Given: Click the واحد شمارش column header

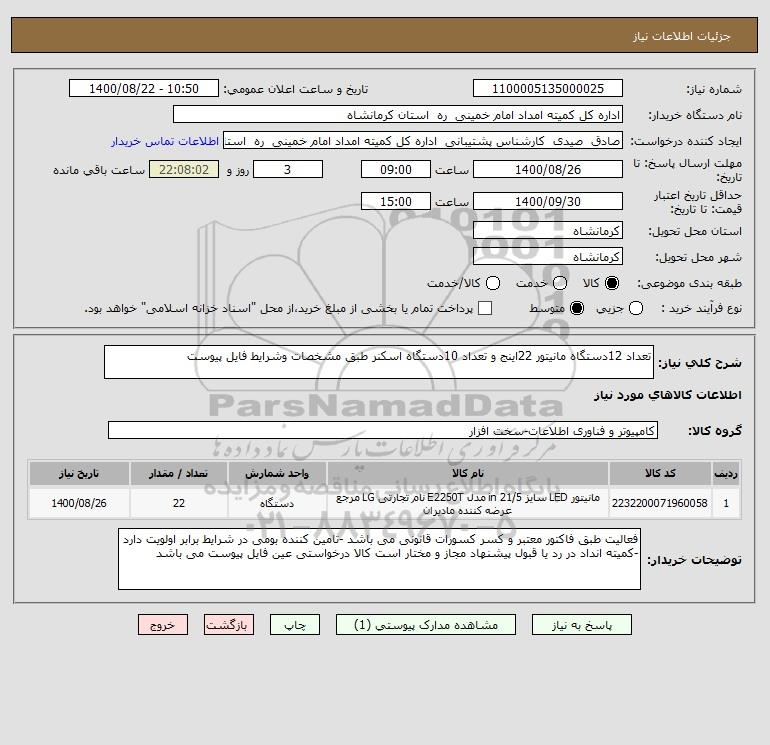Looking at the screenshot, I should (x=277, y=473).
